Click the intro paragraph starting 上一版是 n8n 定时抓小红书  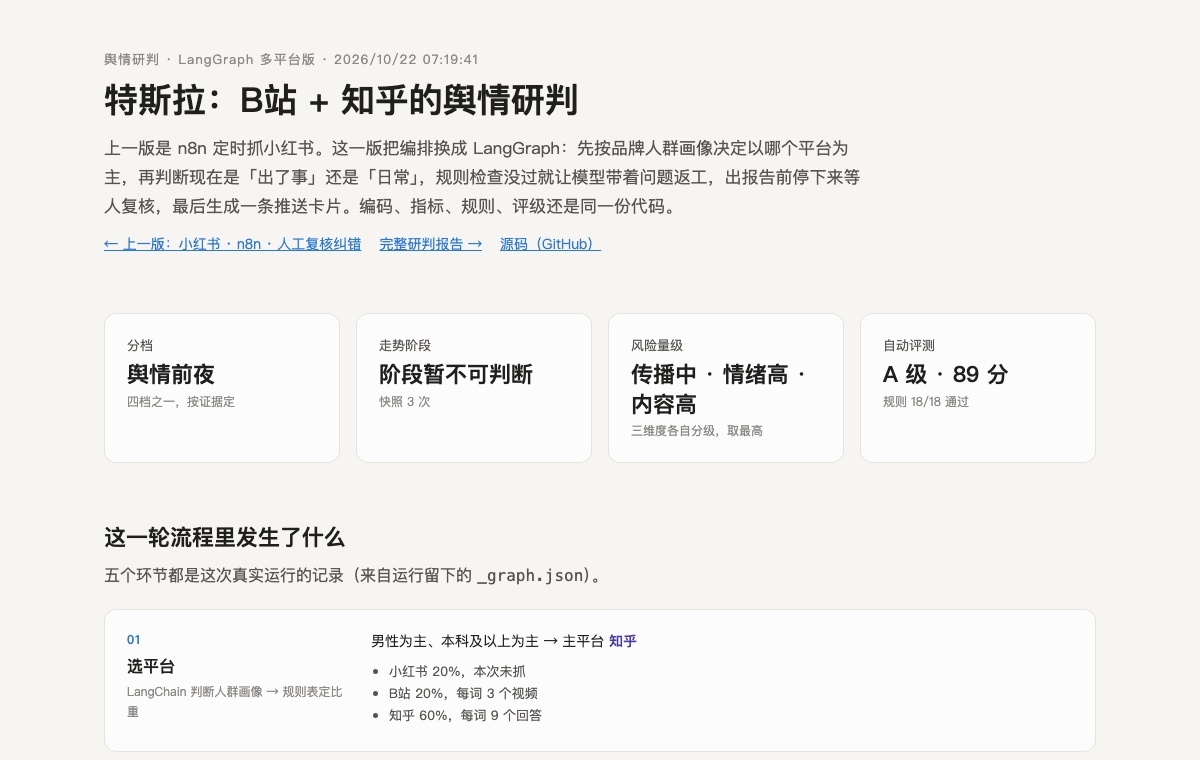tap(482, 178)
